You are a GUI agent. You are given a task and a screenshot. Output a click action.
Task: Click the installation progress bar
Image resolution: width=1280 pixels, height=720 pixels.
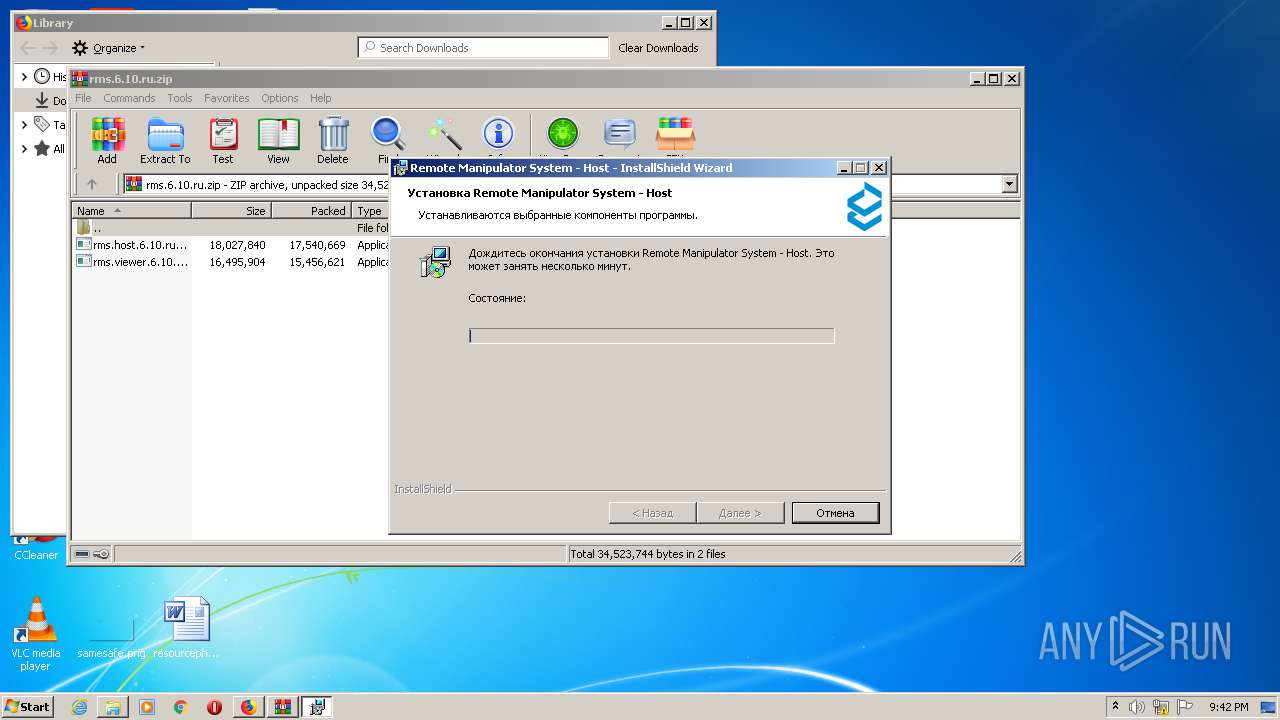[x=651, y=336]
